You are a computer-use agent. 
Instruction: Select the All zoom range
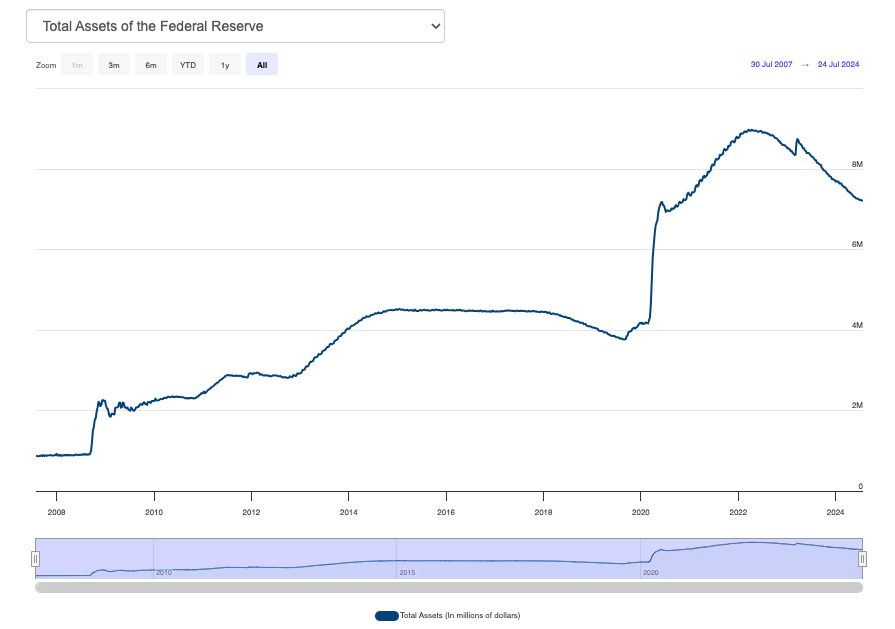coord(262,65)
